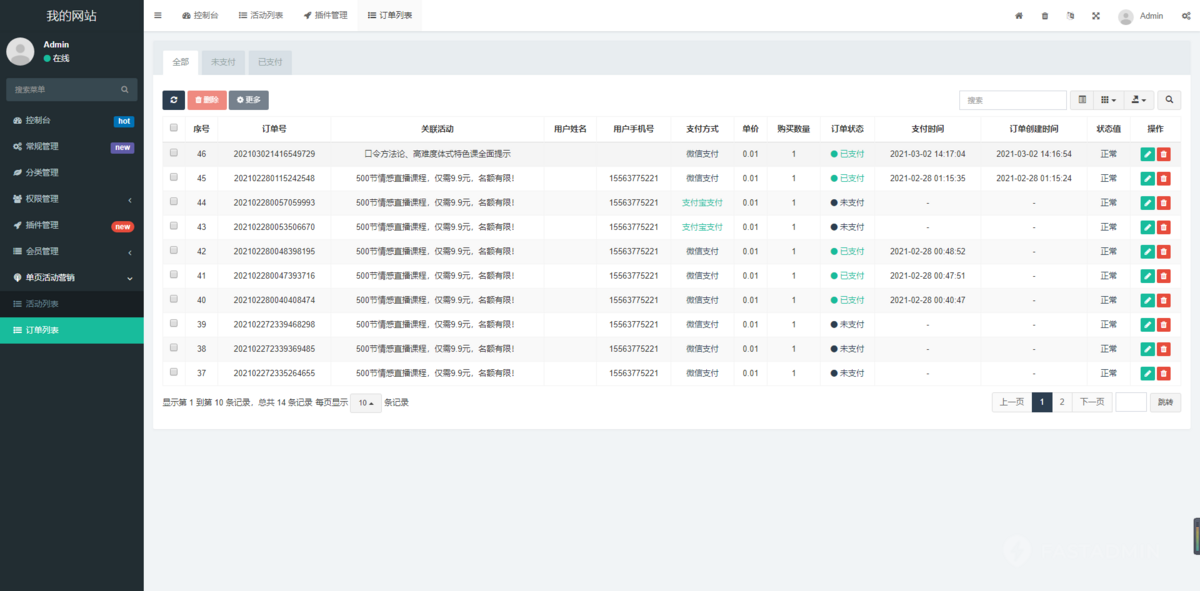Clear the cache with the top trash icon
The width and height of the screenshot is (1200, 591).
tap(1045, 16)
